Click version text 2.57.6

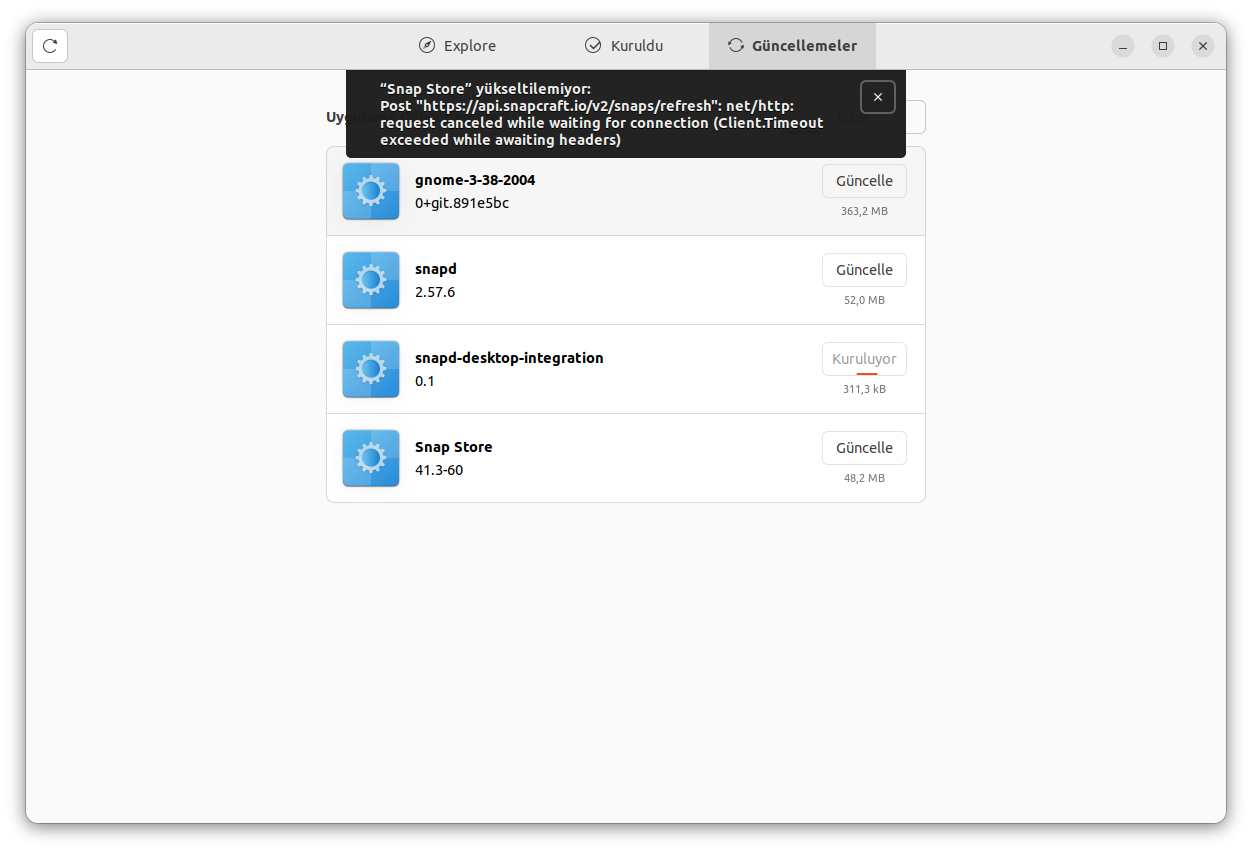coord(435,292)
